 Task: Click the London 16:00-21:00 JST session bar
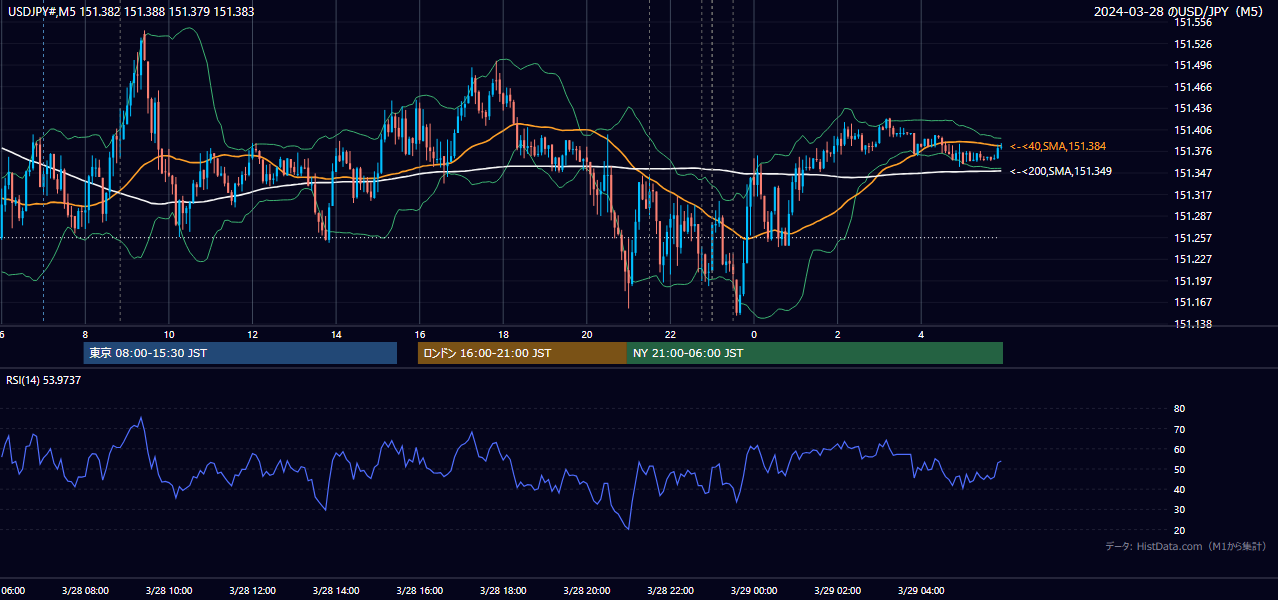tap(522, 353)
